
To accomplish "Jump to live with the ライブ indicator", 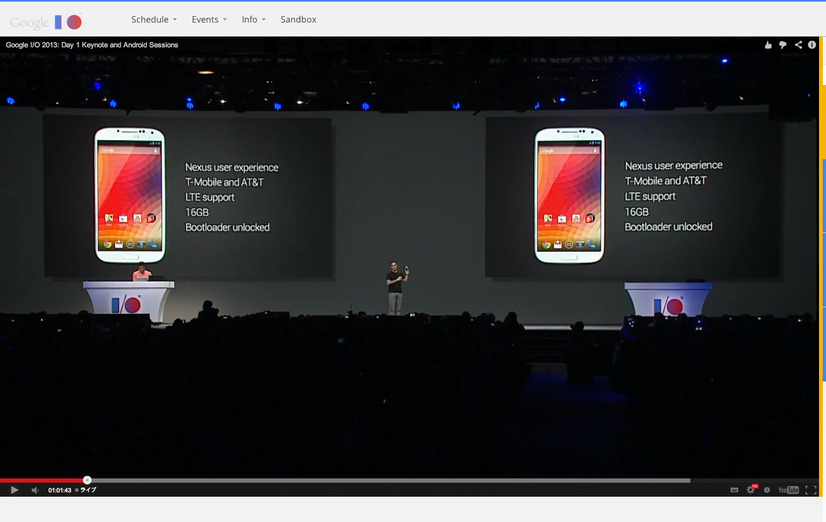I will click(x=85, y=490).
